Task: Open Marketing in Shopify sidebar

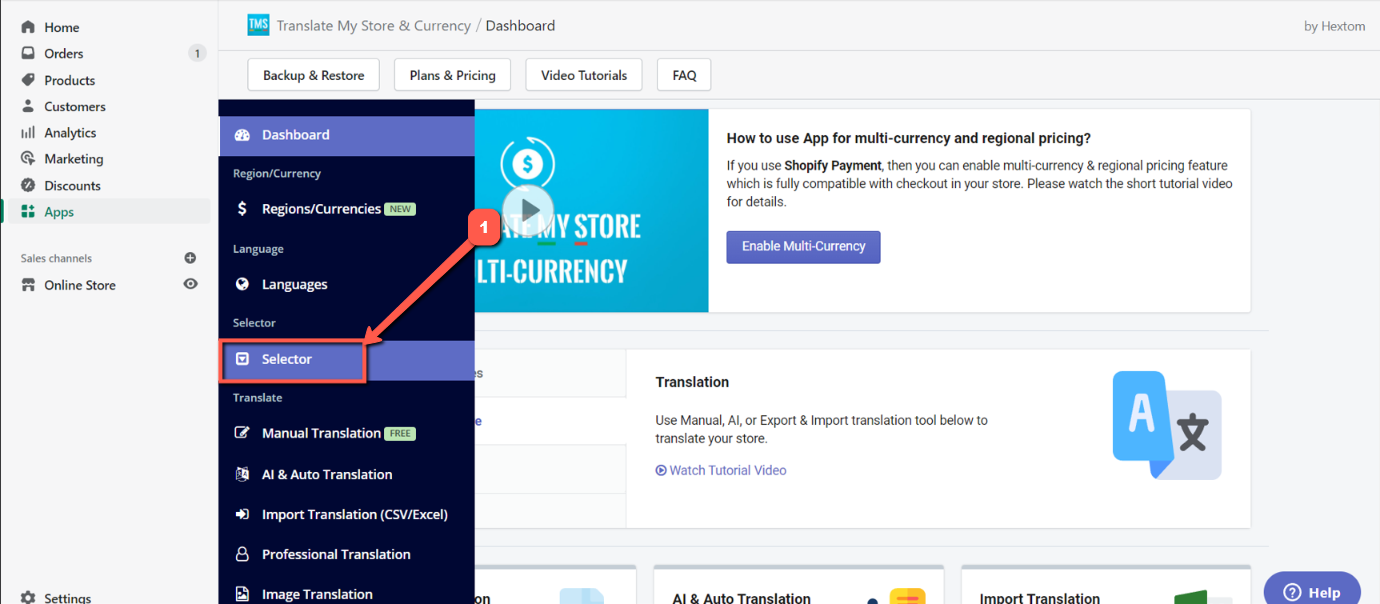Action: point(74,158)
